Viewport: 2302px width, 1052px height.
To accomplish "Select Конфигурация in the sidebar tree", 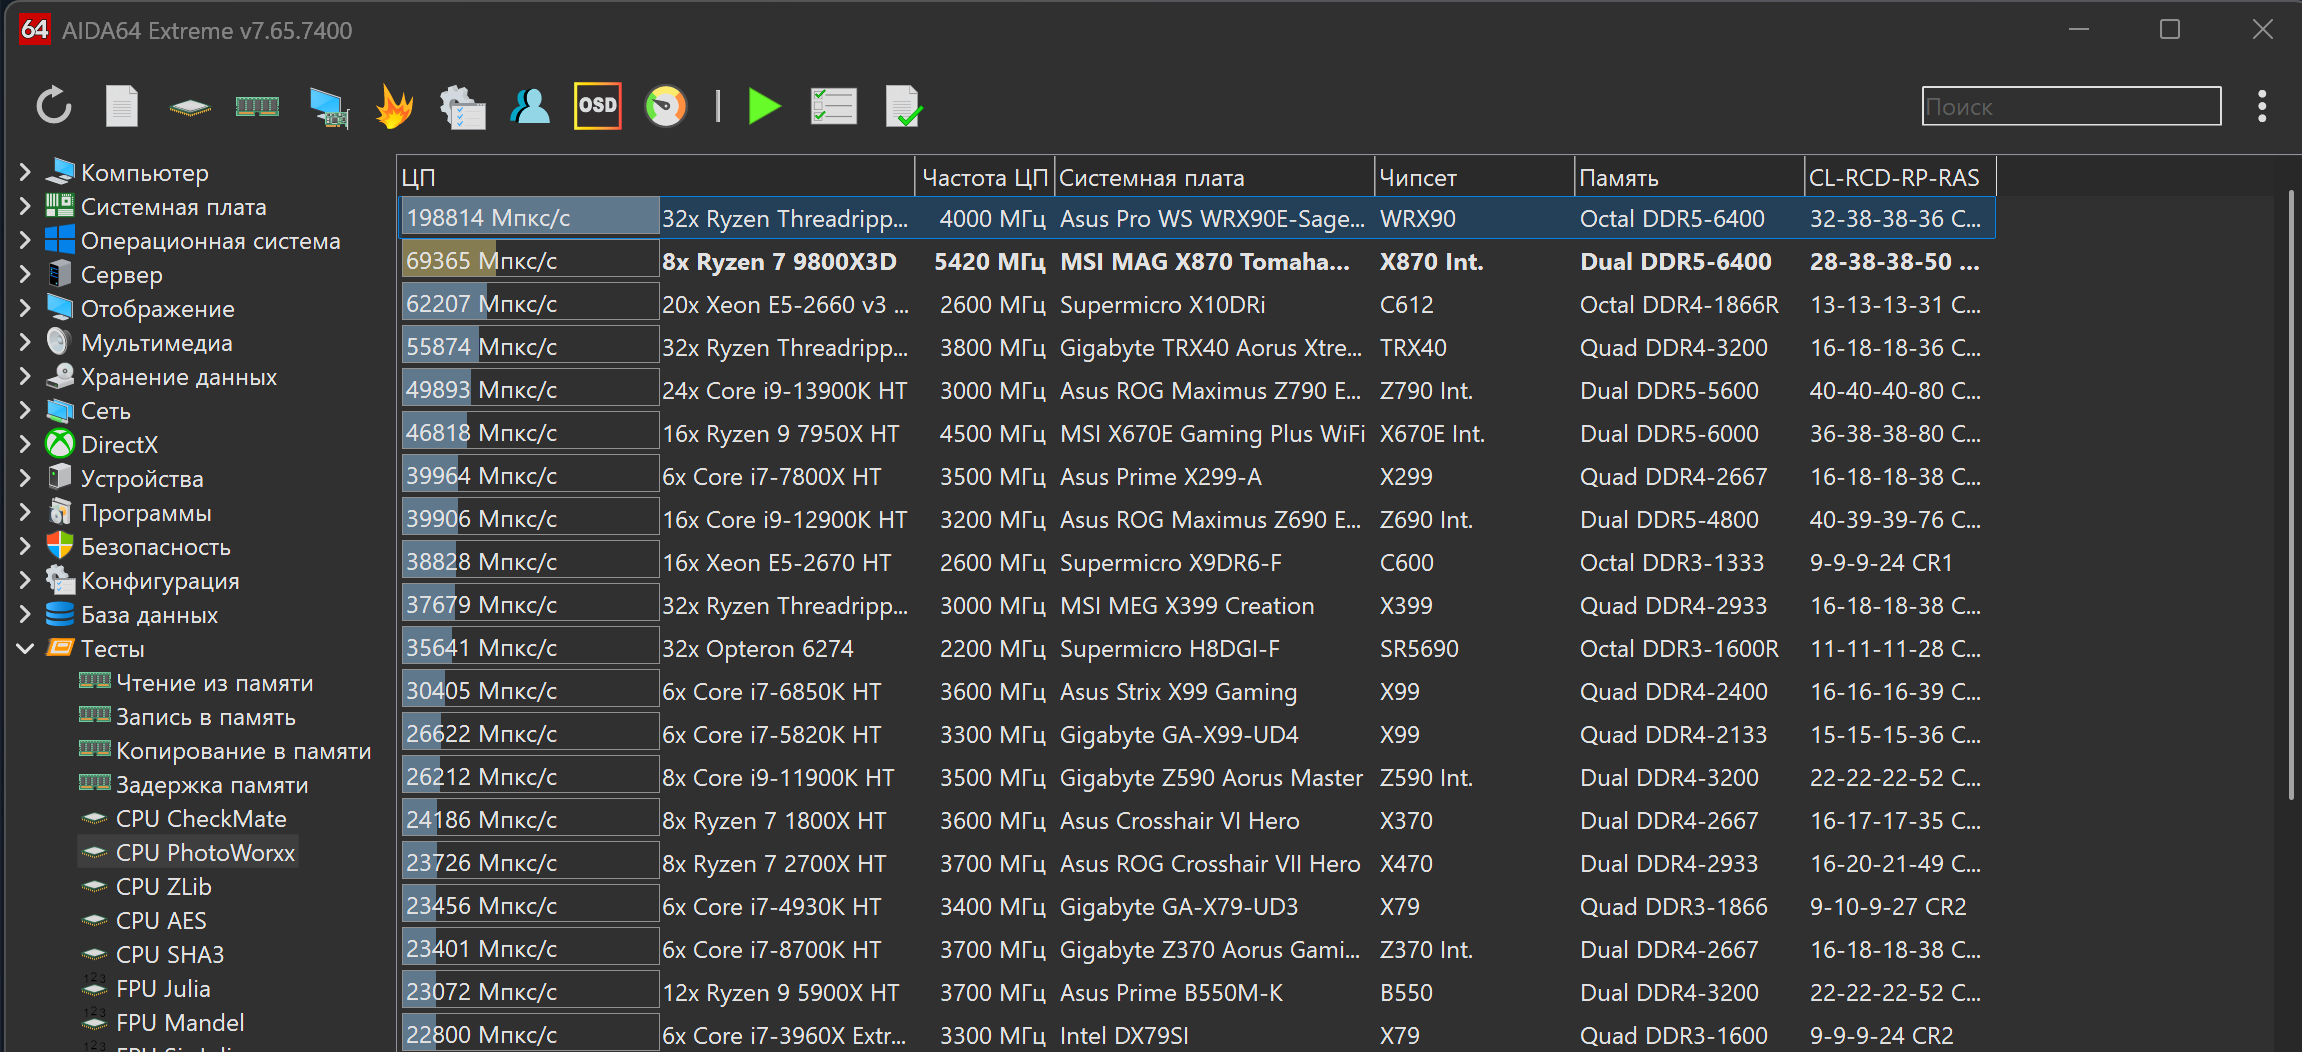I will [x=160, y=580].
